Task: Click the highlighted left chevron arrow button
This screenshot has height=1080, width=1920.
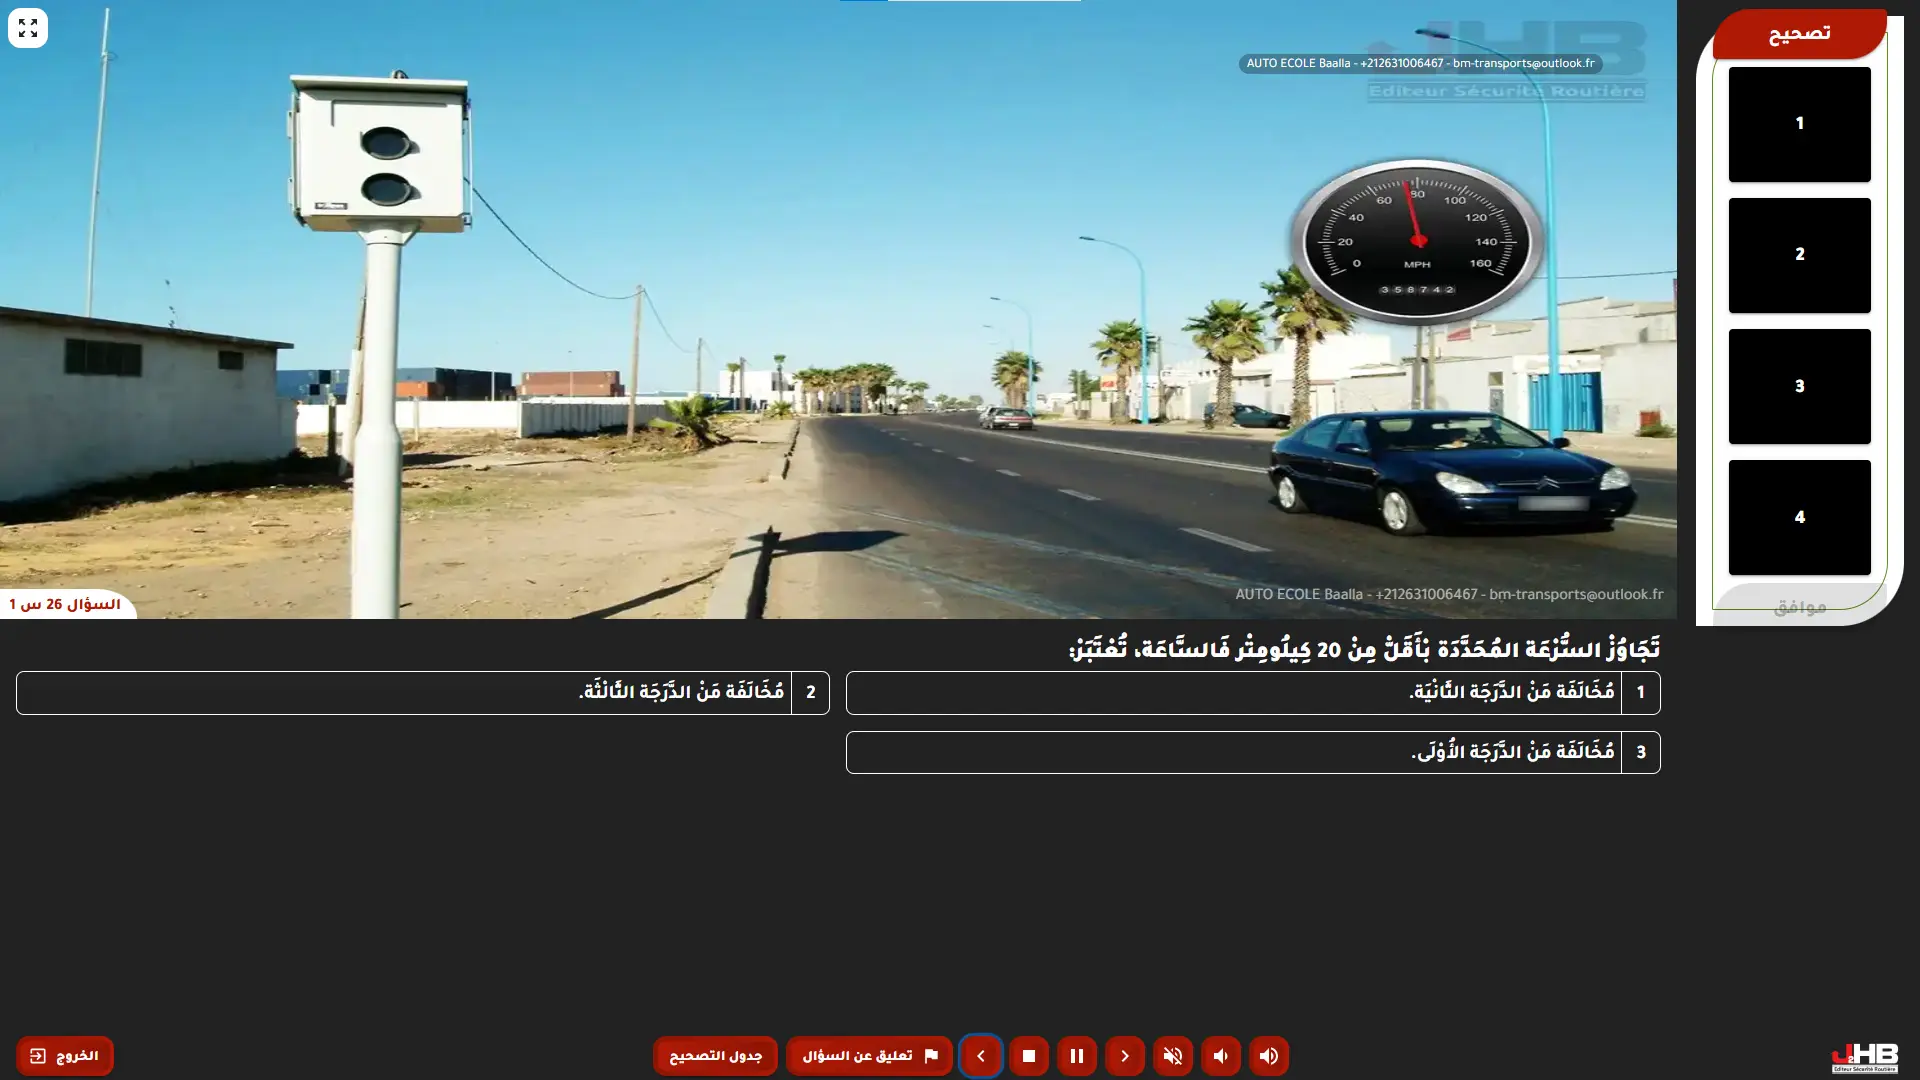Action: (980, 1056)
